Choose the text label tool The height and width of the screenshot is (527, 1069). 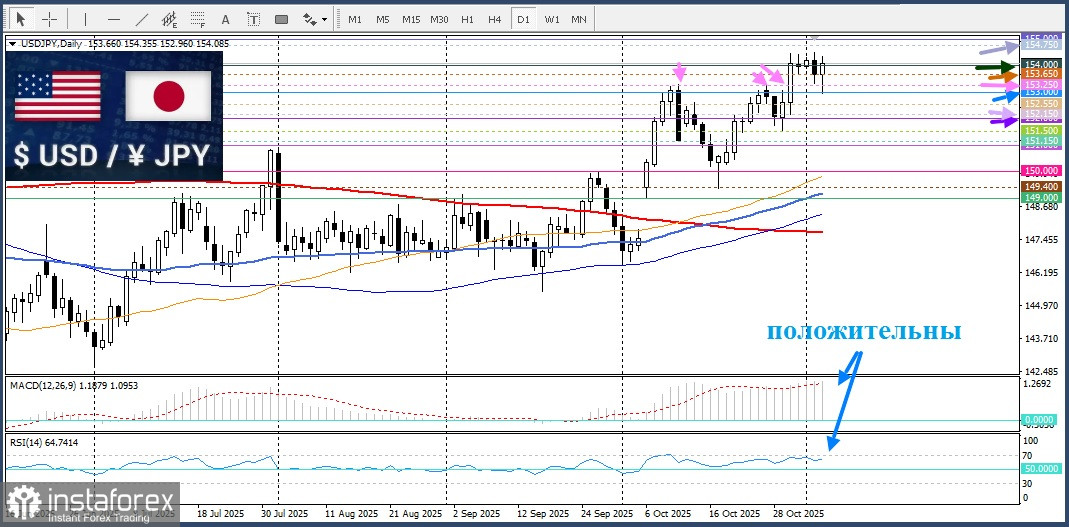point(253,19)
